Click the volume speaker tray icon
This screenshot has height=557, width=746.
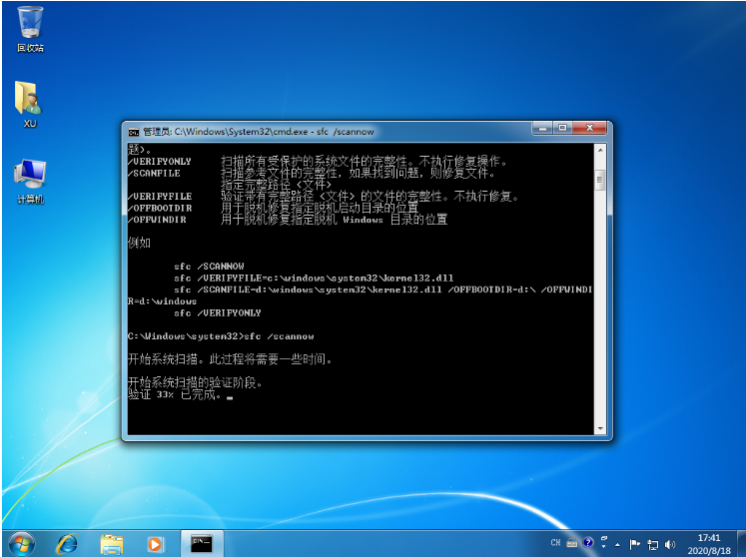(x=669, y=544)
